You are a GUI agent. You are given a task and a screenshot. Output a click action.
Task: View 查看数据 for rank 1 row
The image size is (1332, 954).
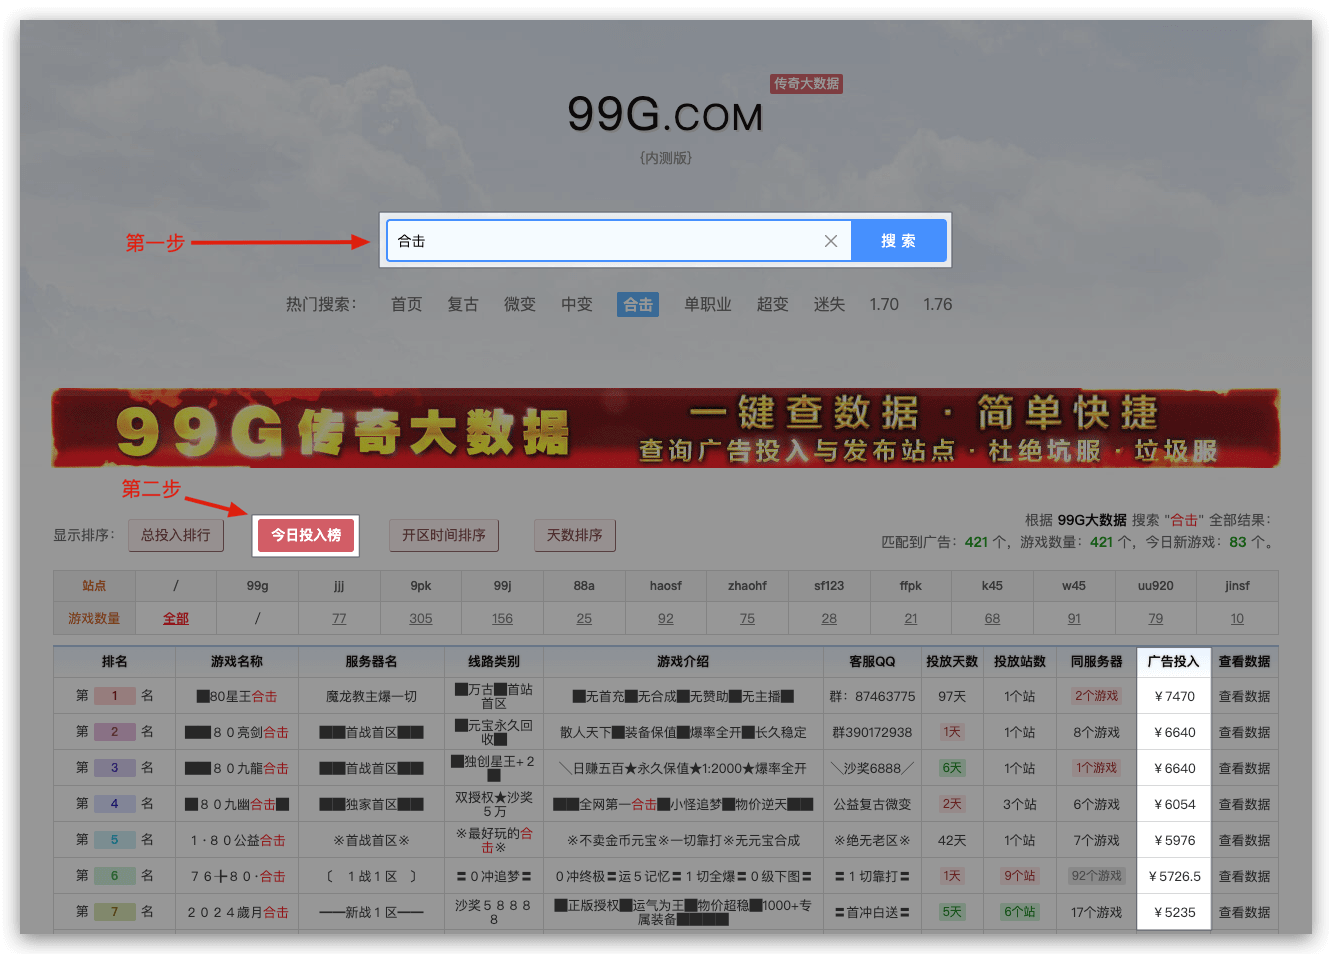1244,696
